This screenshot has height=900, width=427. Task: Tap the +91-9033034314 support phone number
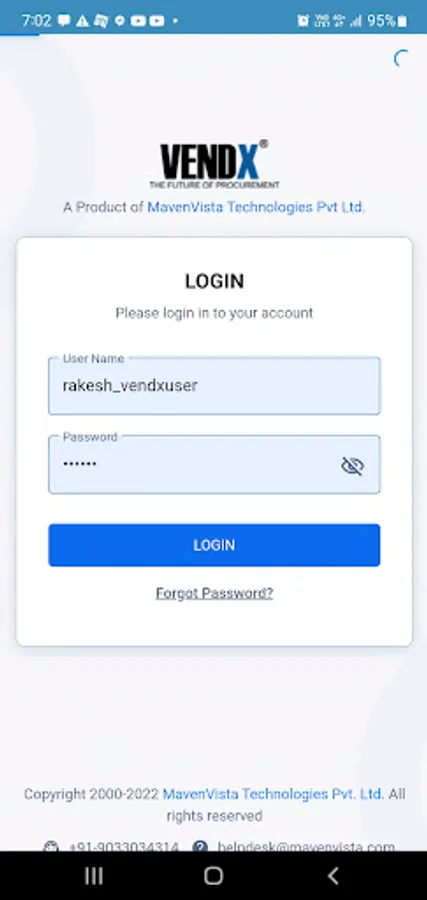click(123, 847)
